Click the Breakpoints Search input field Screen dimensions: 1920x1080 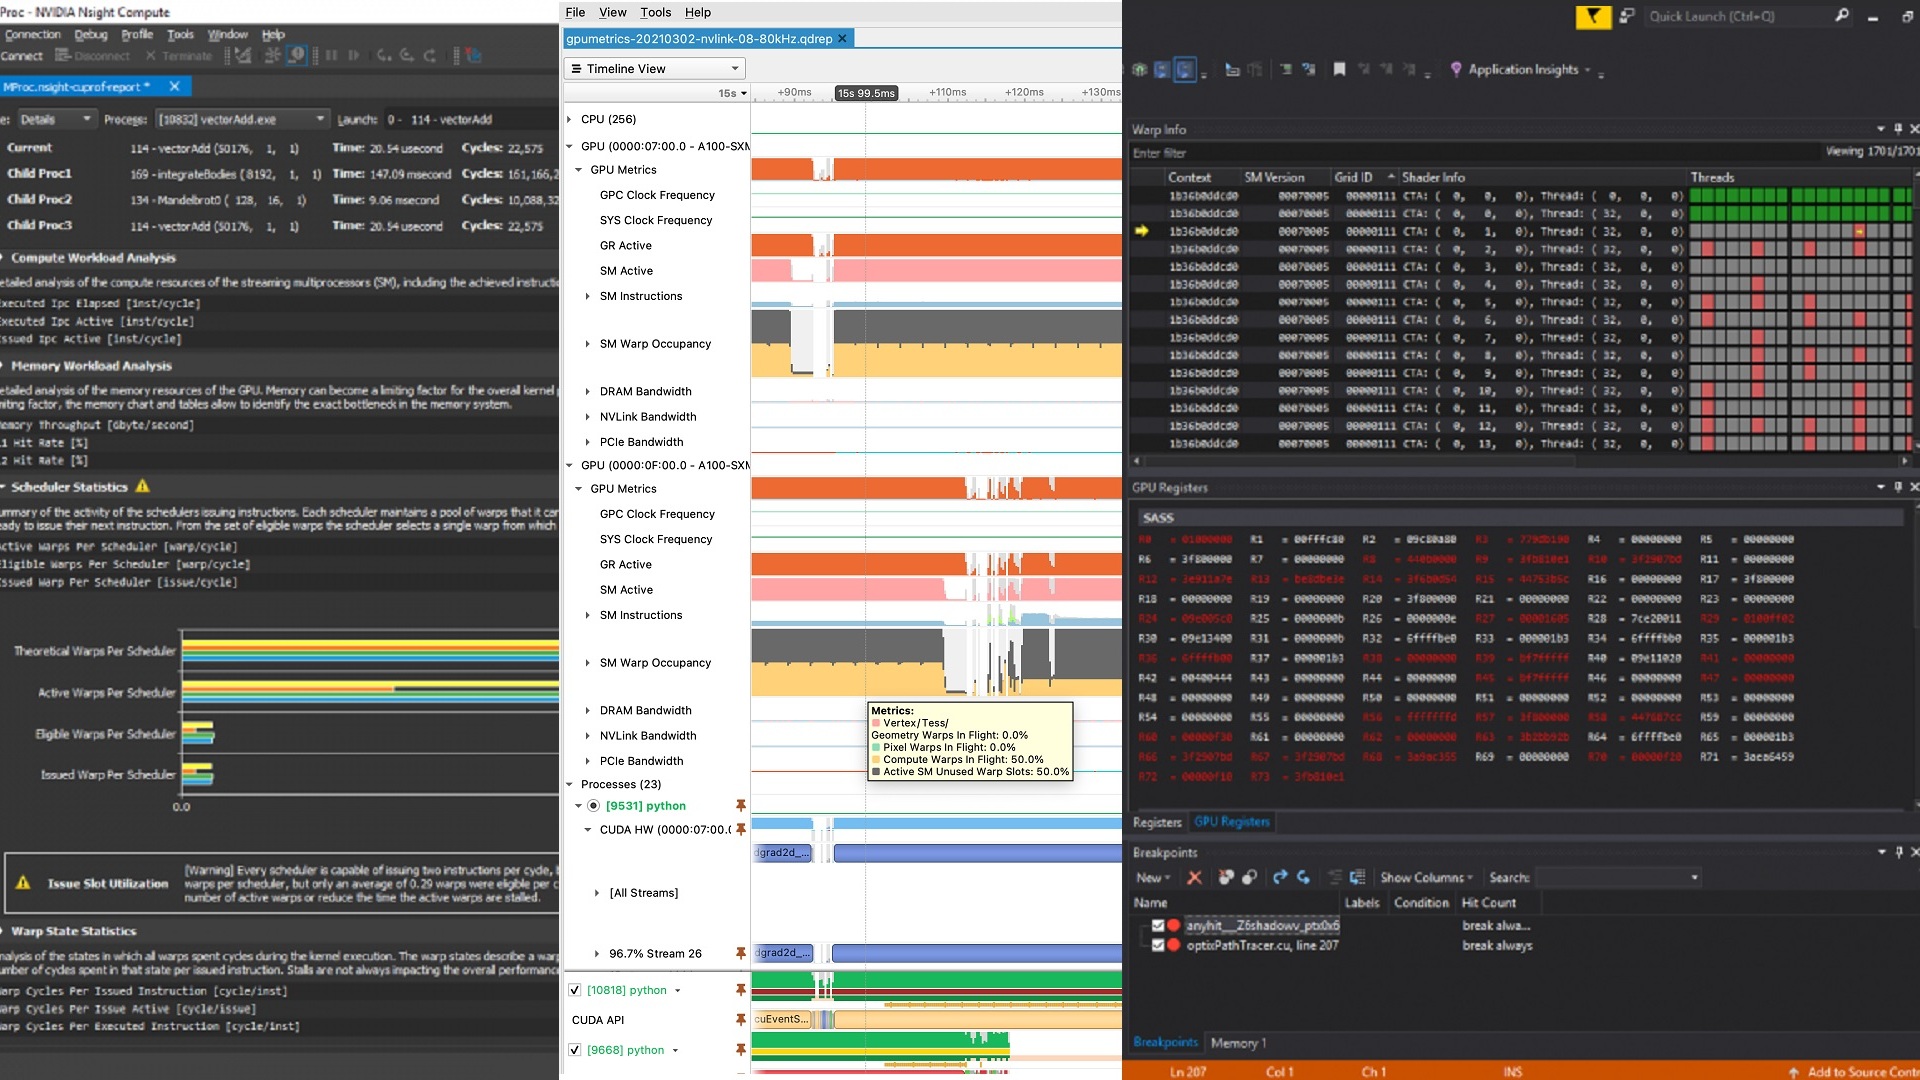tap(1618, 877)
